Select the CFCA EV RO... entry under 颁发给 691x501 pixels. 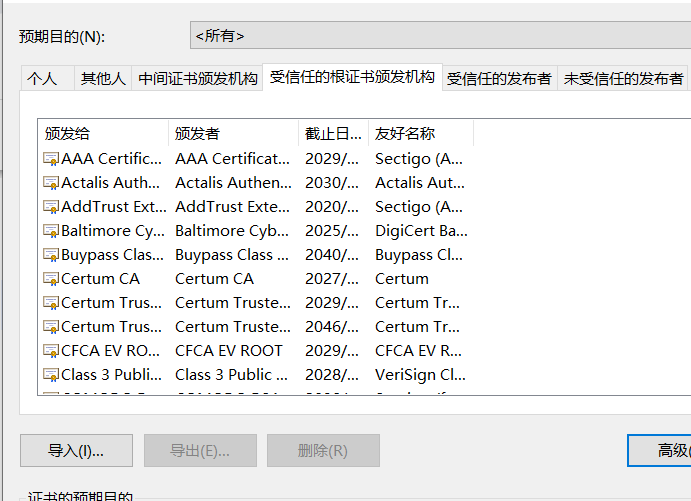point(111,351)
